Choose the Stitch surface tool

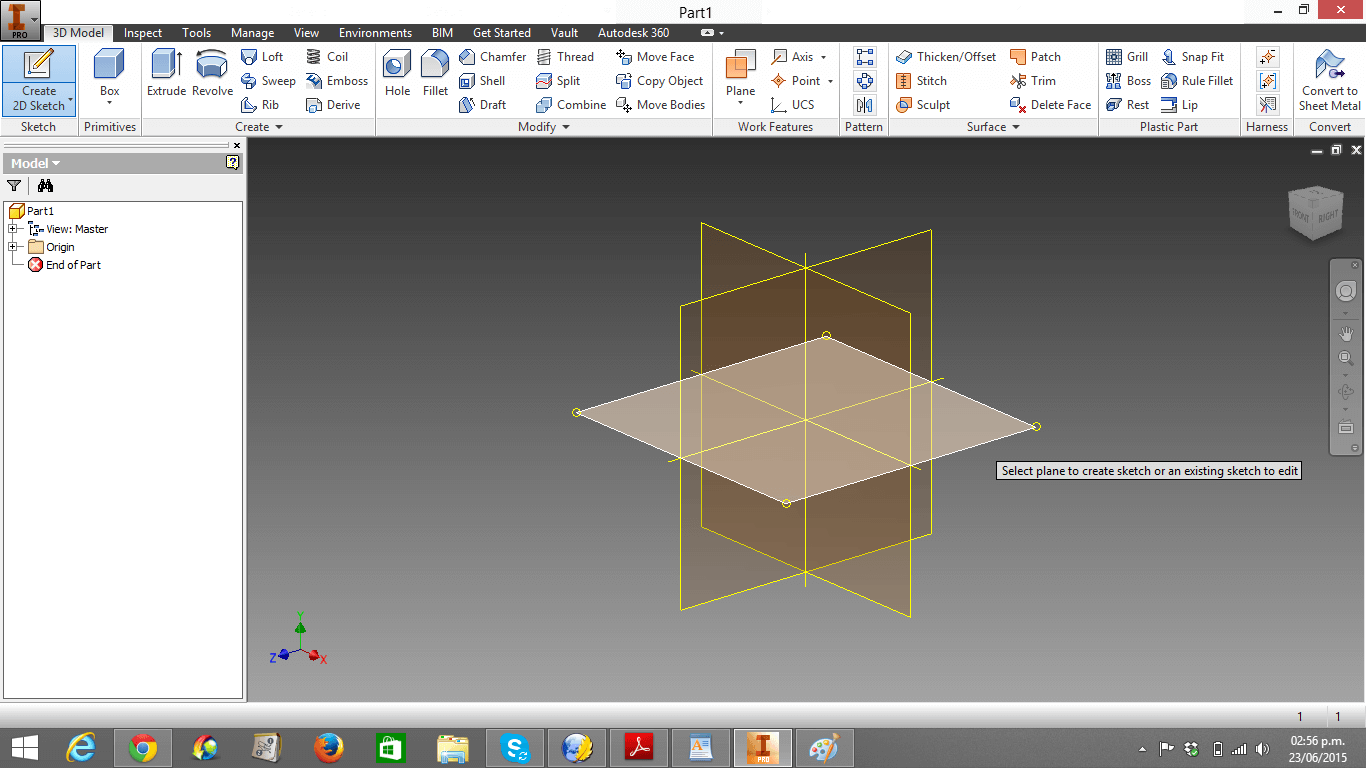(921, 81)
